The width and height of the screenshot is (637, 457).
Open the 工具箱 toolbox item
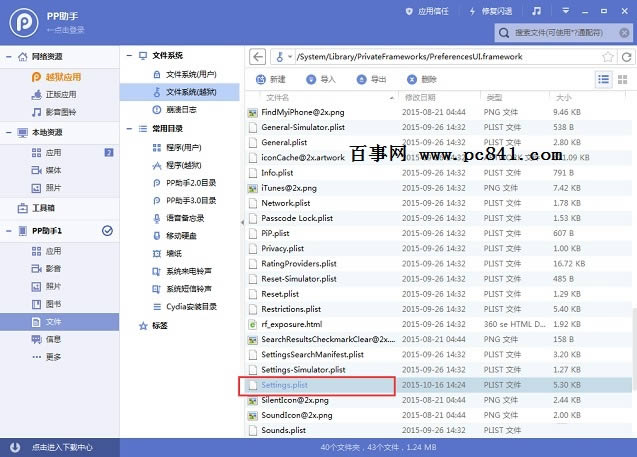coord(36,208)
